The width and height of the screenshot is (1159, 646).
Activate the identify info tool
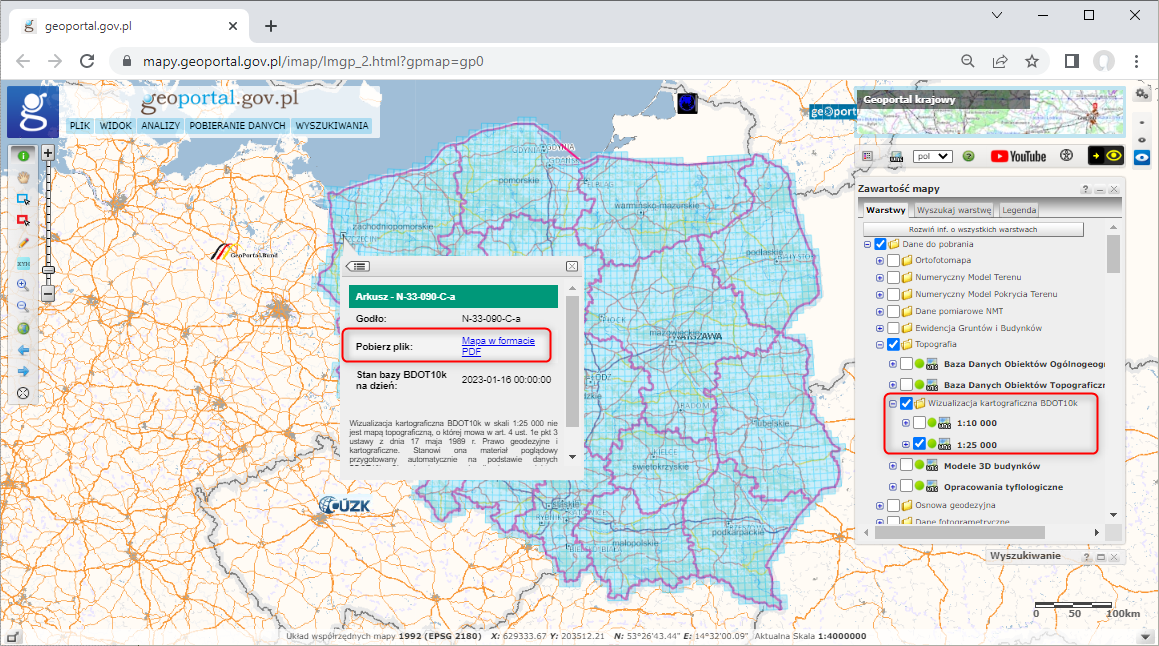coord(22,157)
